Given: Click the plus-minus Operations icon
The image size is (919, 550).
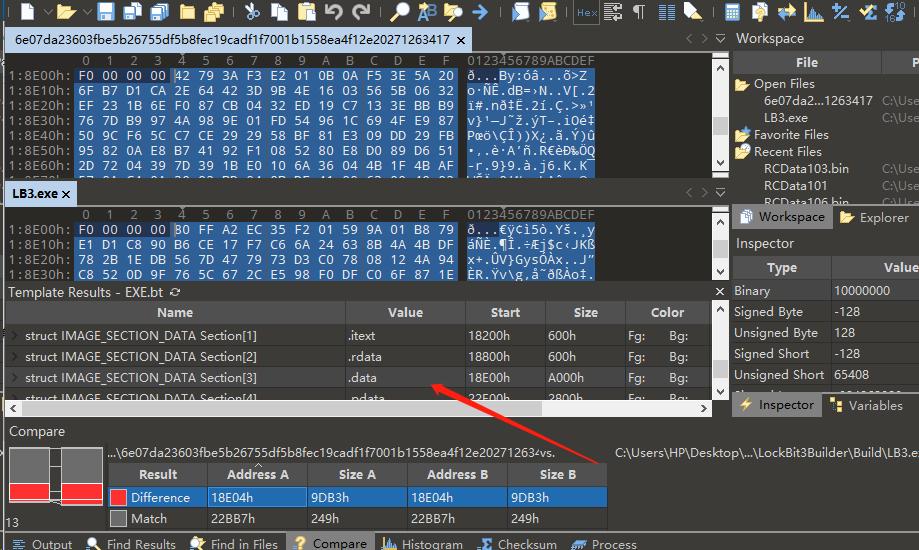Looking at the screenshot, I should [840, 11].
